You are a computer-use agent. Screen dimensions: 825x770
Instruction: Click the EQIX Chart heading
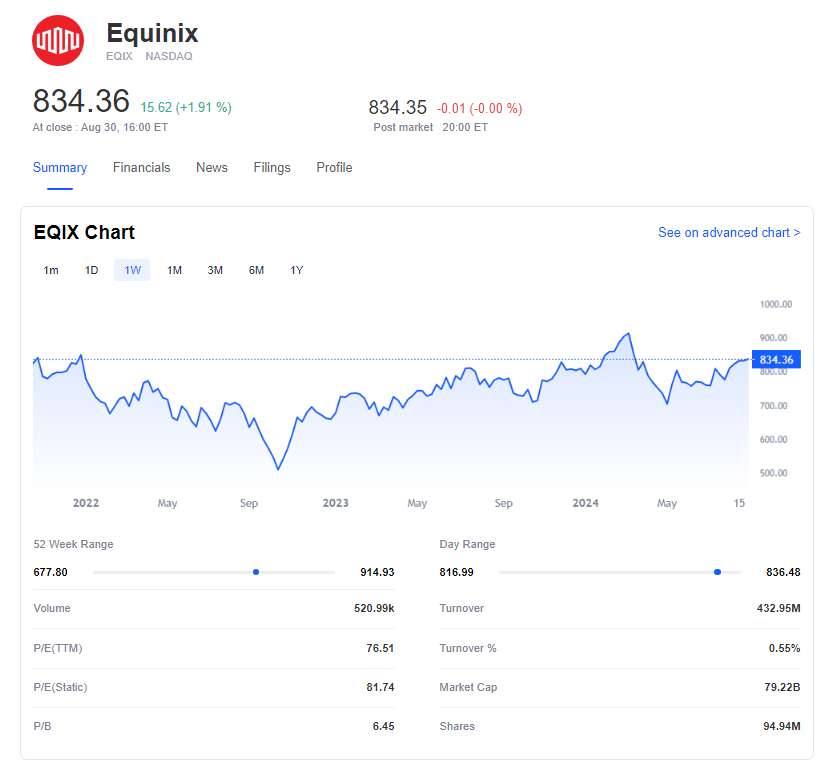(84, 232)
